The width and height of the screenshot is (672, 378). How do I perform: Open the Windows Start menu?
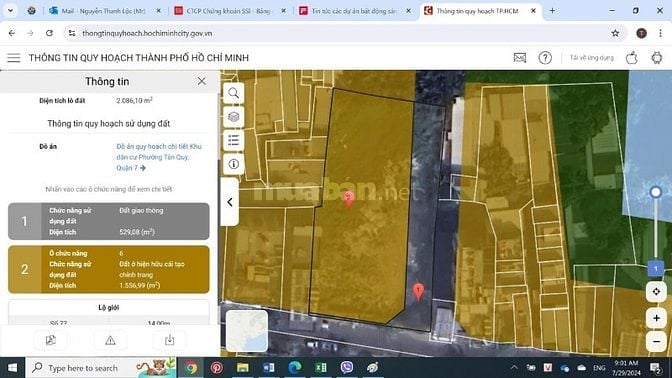(x=12, y=368)
